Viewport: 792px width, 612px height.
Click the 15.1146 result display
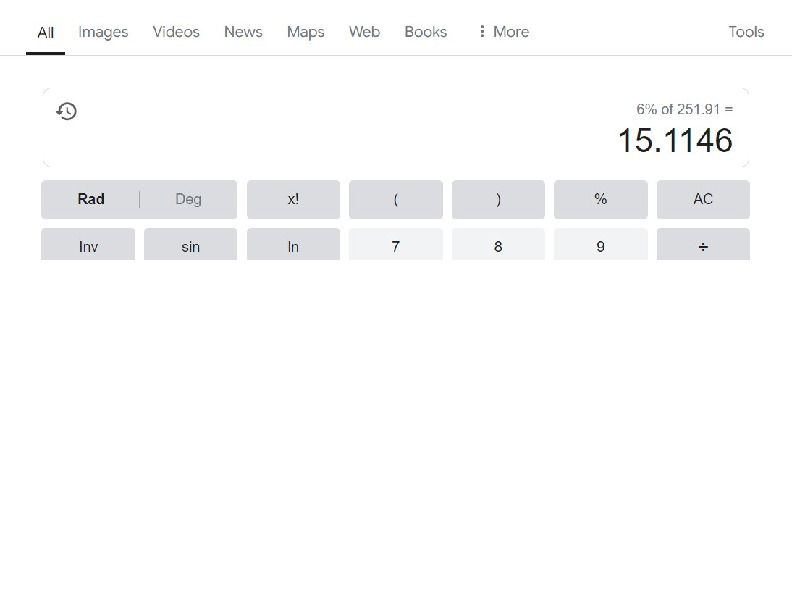pos(674,141)
